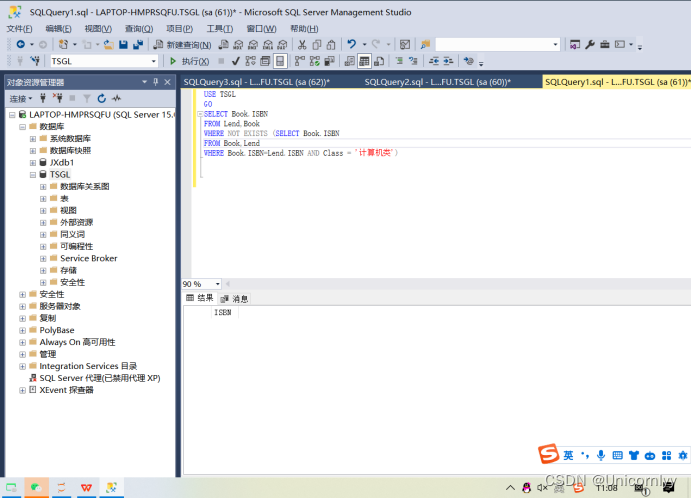Collapse the TSGL database node
This screenshot has width=692, height=498.
[33, 174]
